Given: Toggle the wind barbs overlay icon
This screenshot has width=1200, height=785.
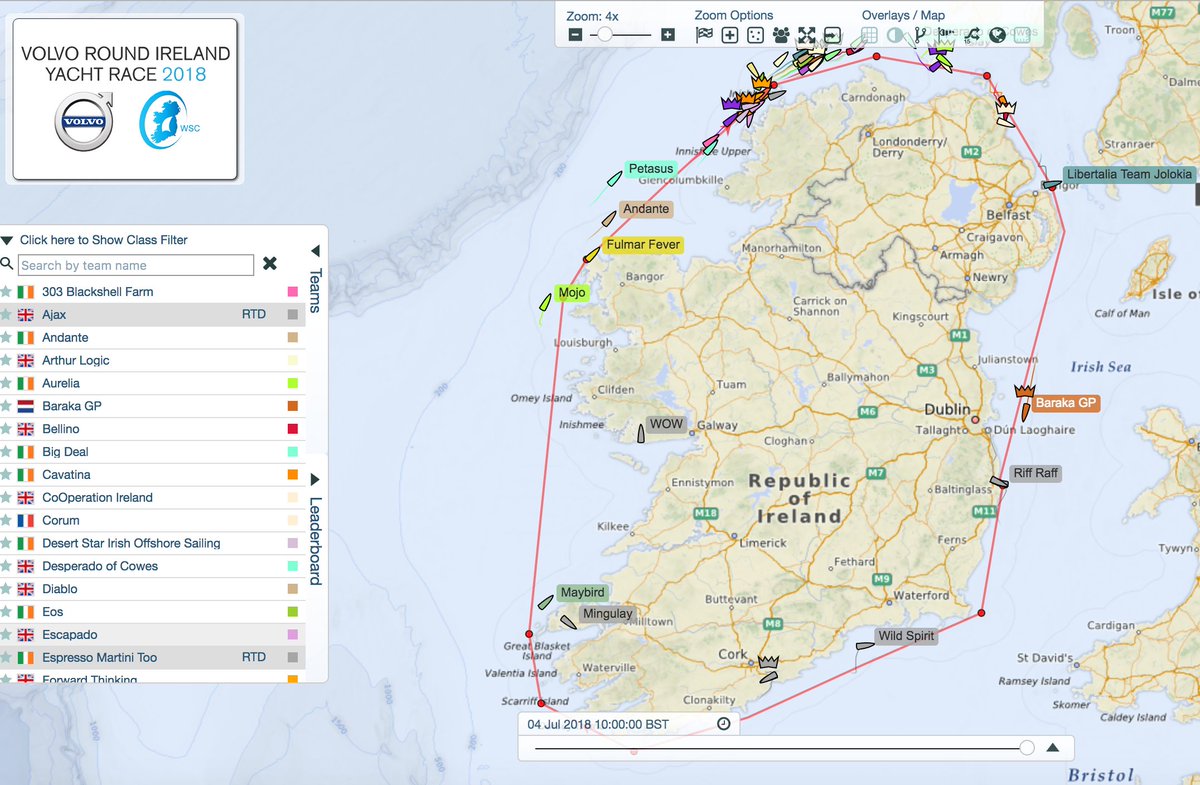Looking at the screenshot, I should click(x=946, y=35).
